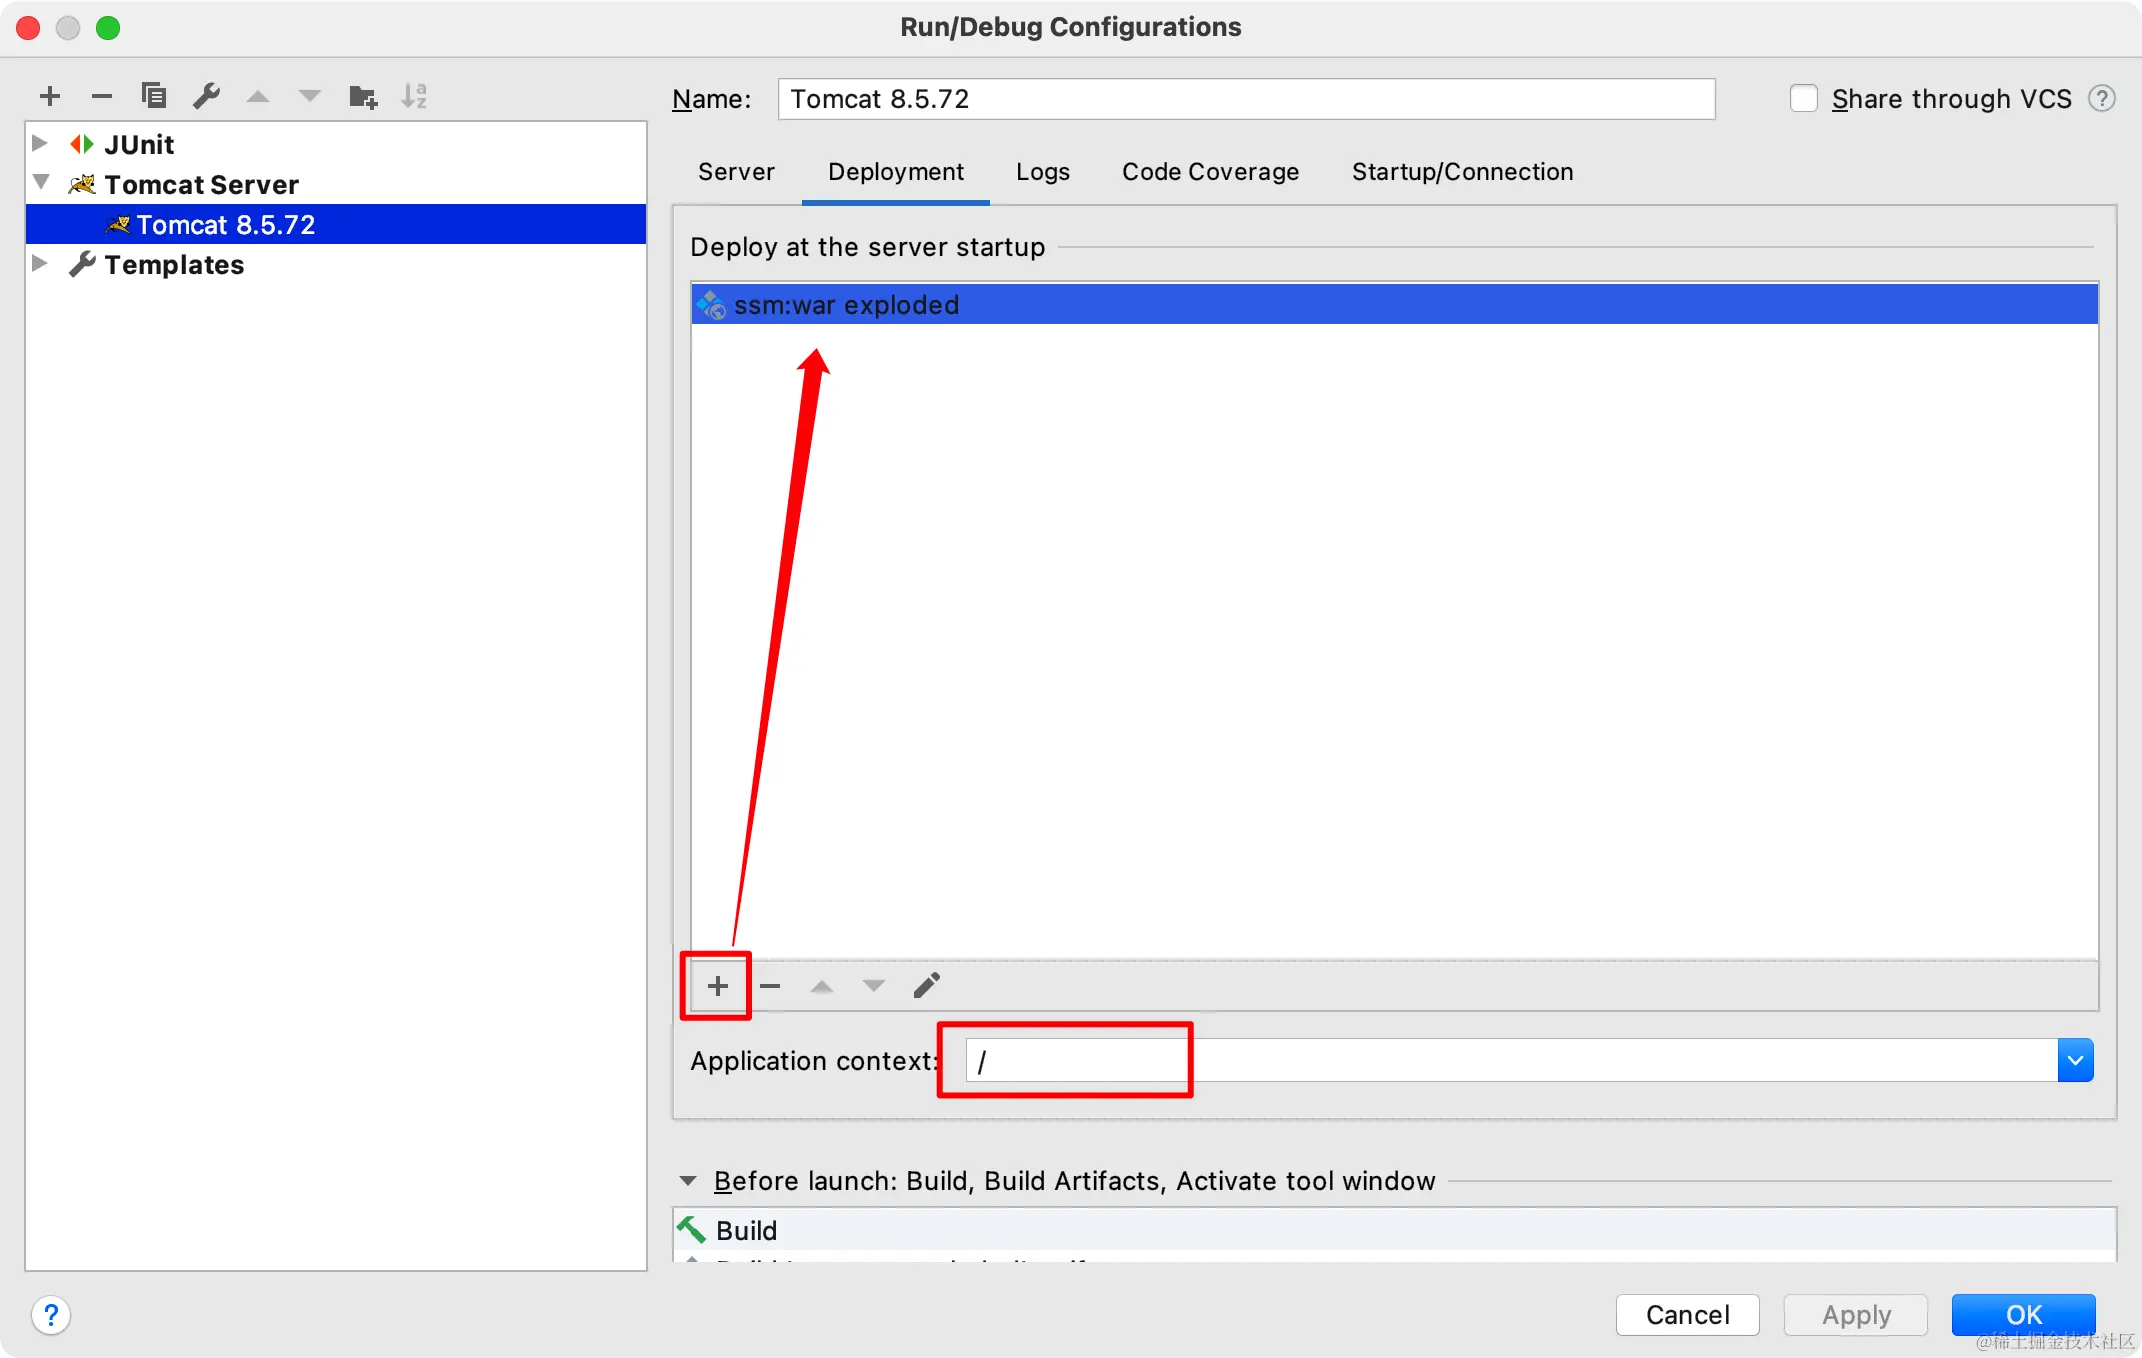
Task: Open the Application context dropdown
Action: tap(2075, 1060)
